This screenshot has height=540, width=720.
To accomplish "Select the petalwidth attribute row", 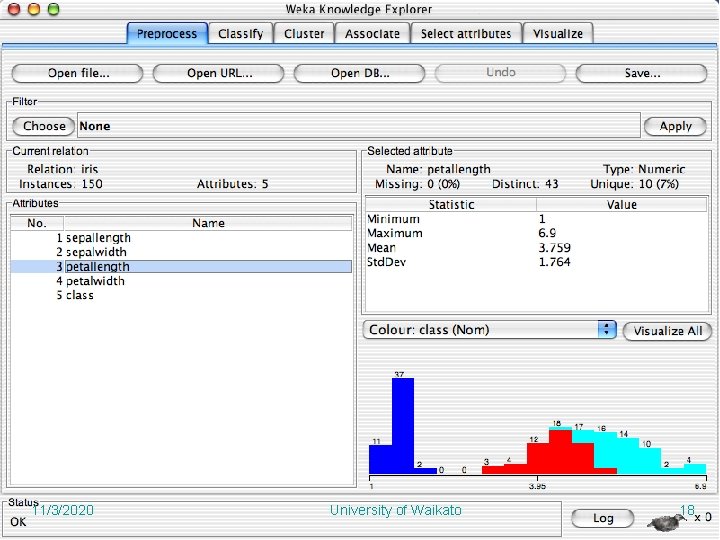I will tap(181, 281).
